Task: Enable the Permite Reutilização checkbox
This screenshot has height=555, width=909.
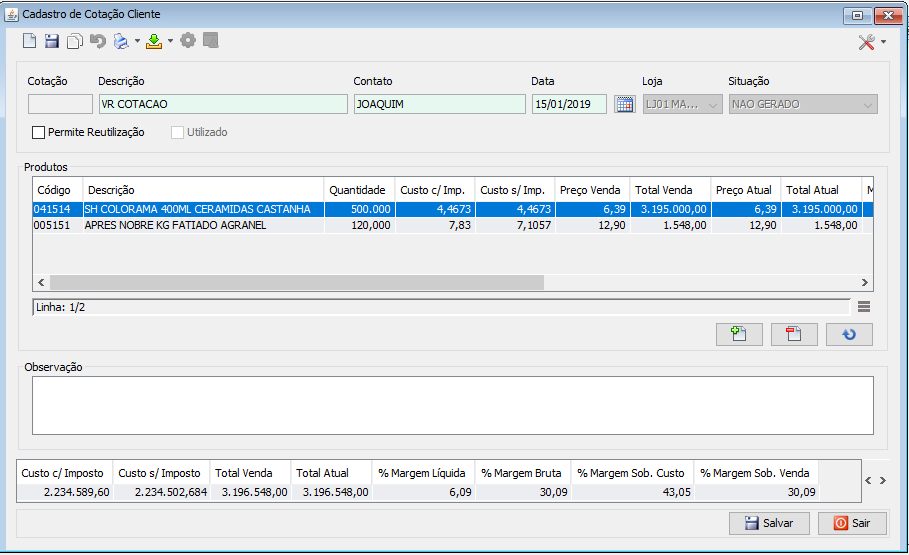Action: 39,132
